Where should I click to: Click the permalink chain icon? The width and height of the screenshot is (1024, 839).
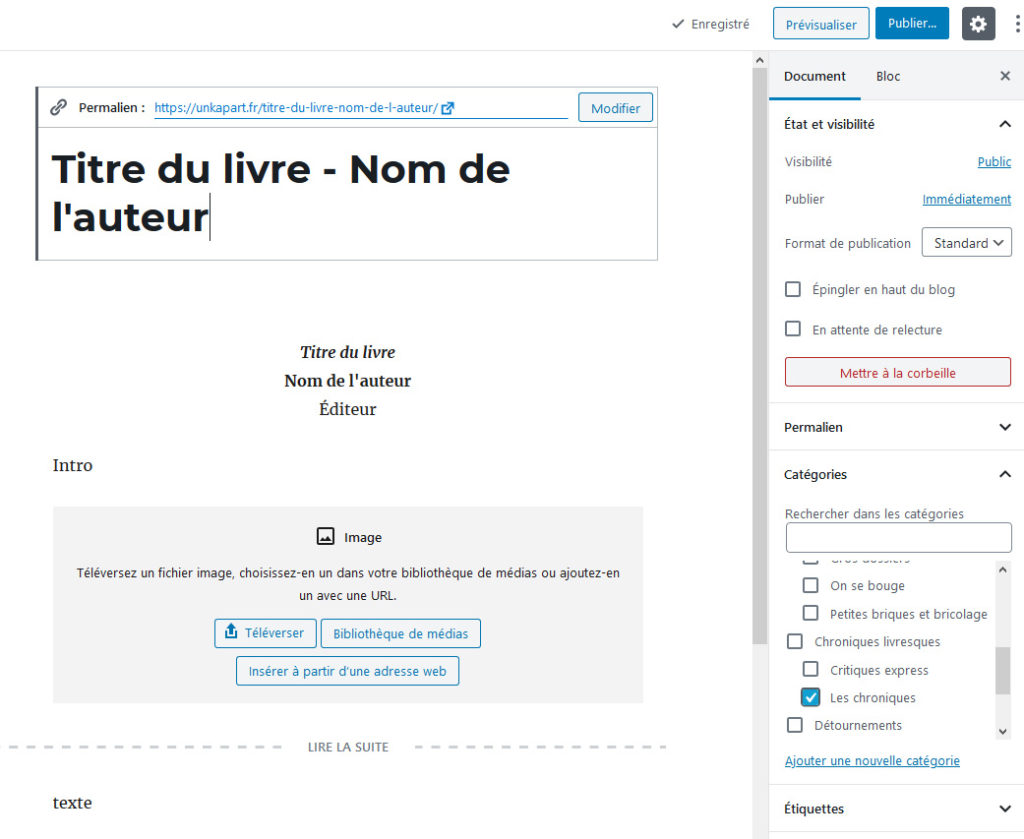tap(59, 107)
